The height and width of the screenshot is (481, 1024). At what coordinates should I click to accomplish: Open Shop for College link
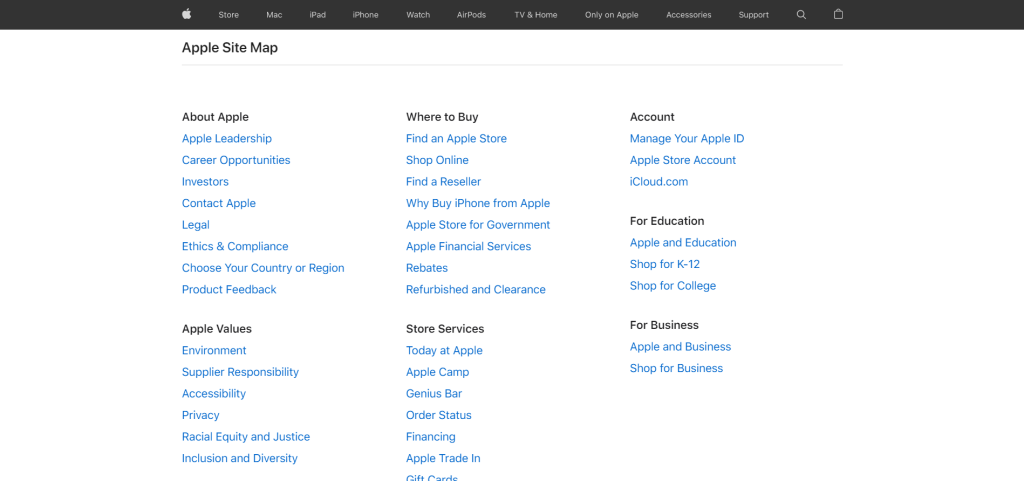coord(673,285)
